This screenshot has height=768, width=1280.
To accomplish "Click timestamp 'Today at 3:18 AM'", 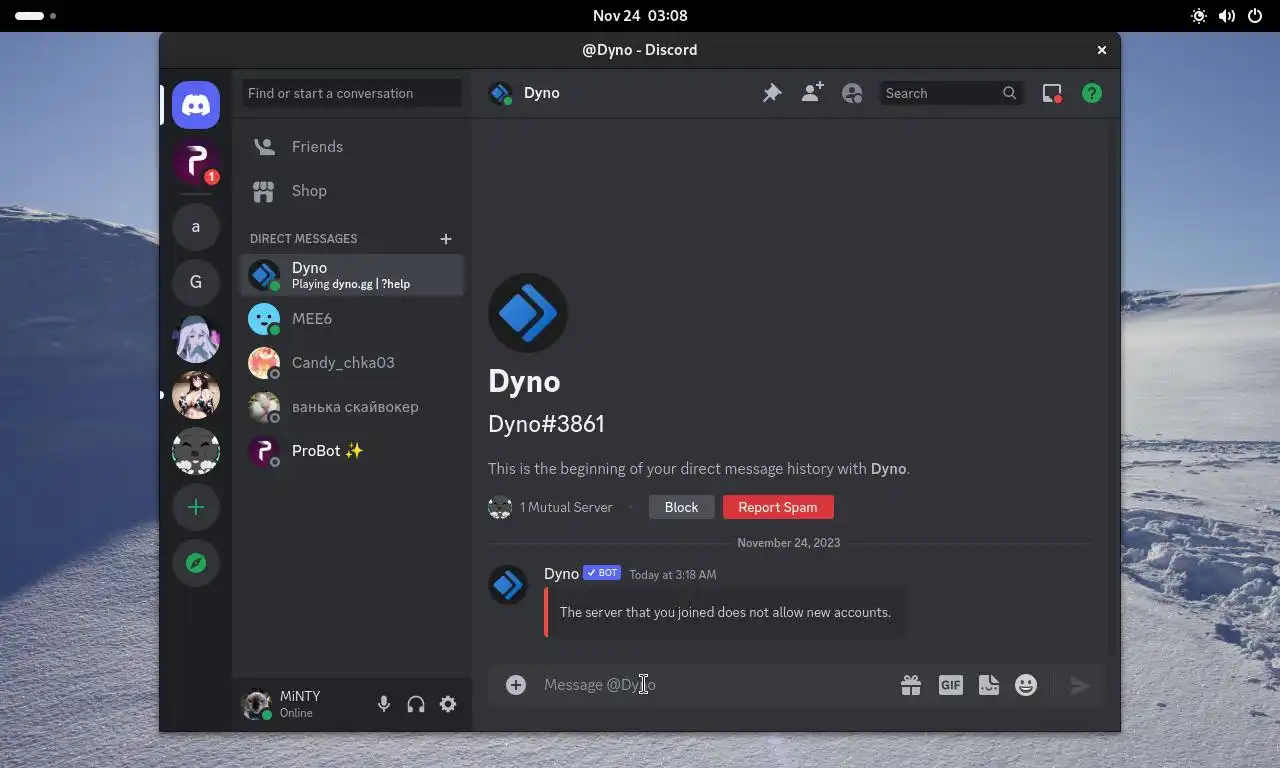I will (672, 575).
